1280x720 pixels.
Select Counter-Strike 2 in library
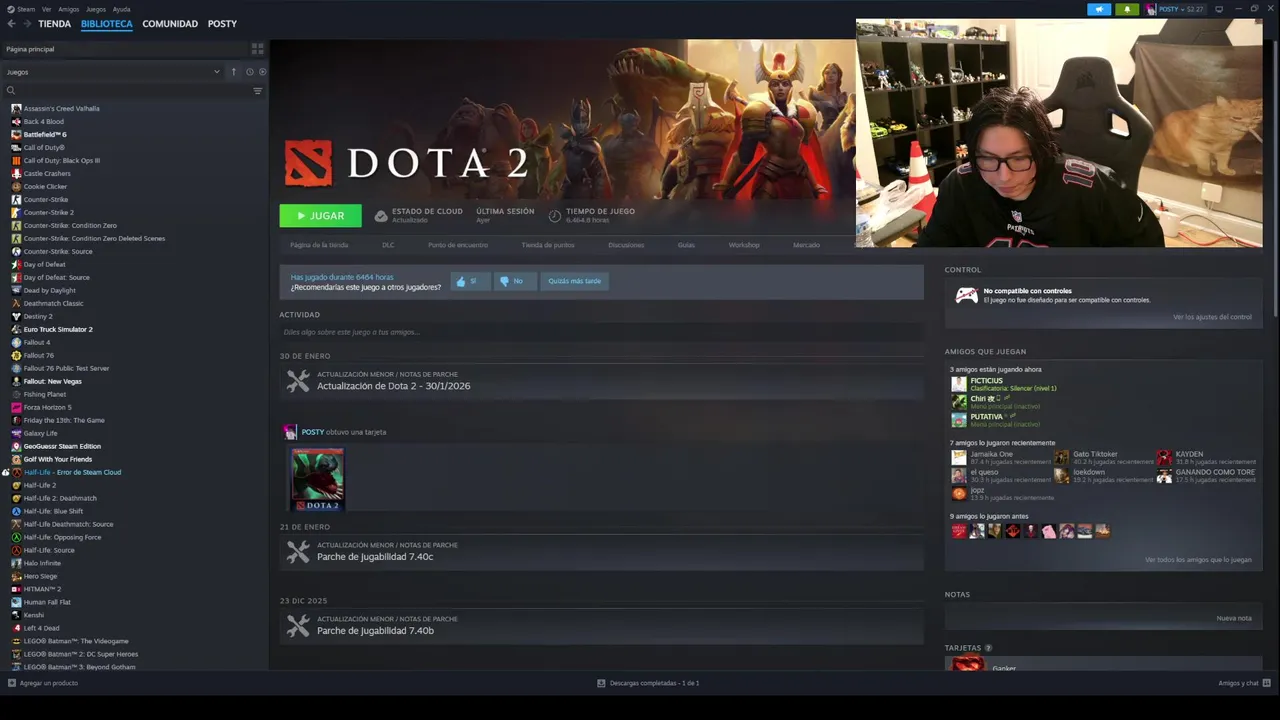tap(48, 212)
